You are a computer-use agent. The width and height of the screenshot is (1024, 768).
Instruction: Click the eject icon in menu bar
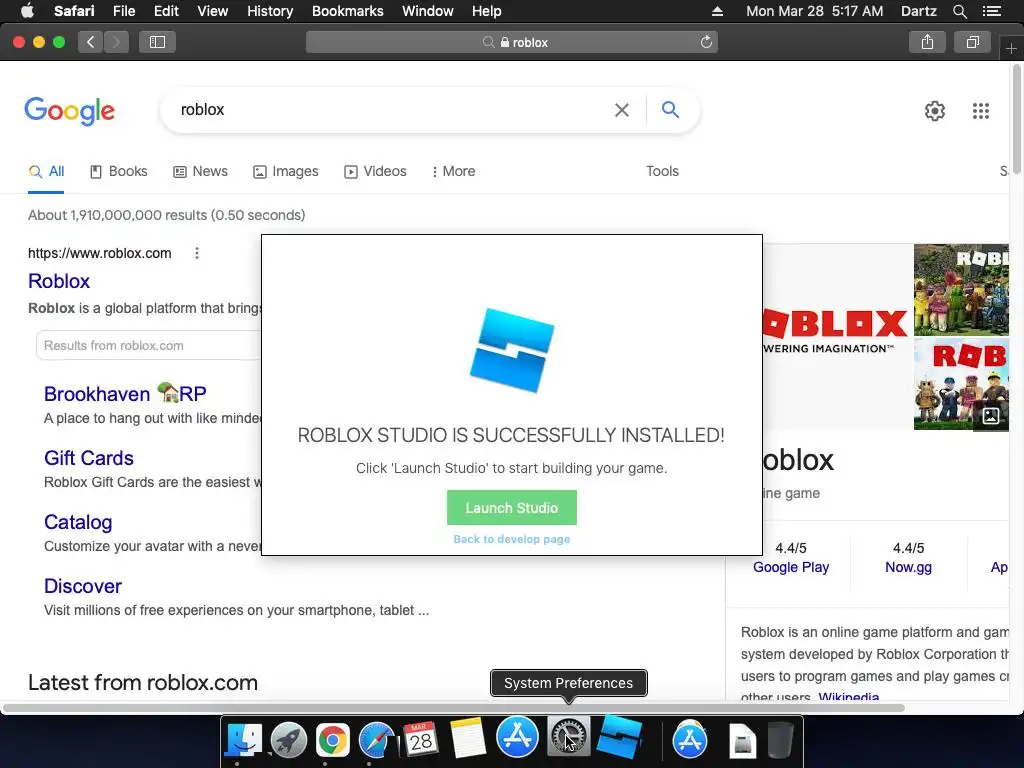click(717, 11)
